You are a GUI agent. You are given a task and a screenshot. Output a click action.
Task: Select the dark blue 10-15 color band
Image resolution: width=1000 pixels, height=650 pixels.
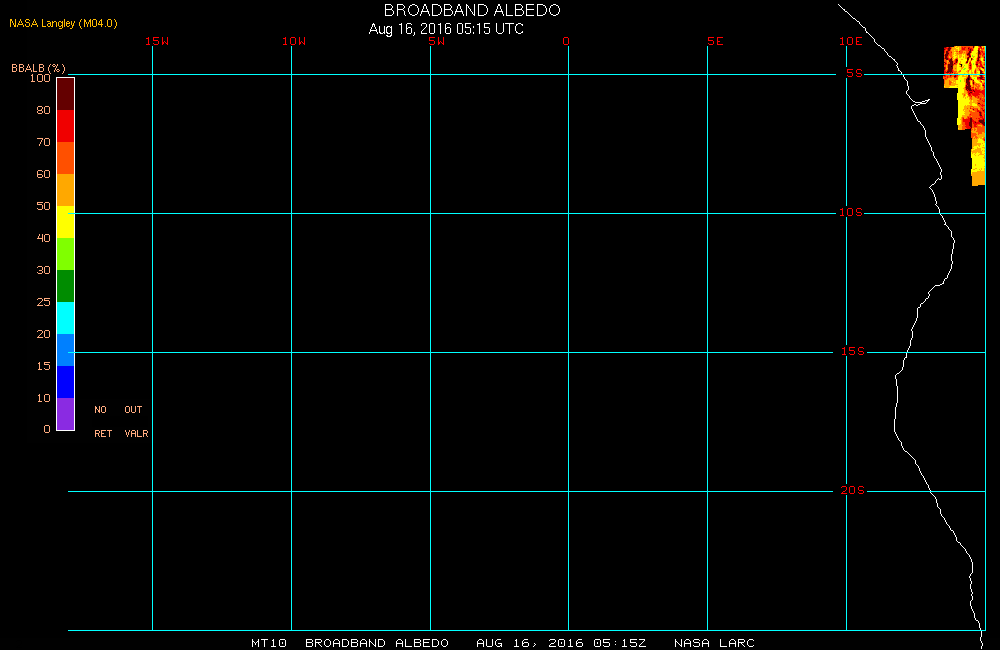(66, 381)
